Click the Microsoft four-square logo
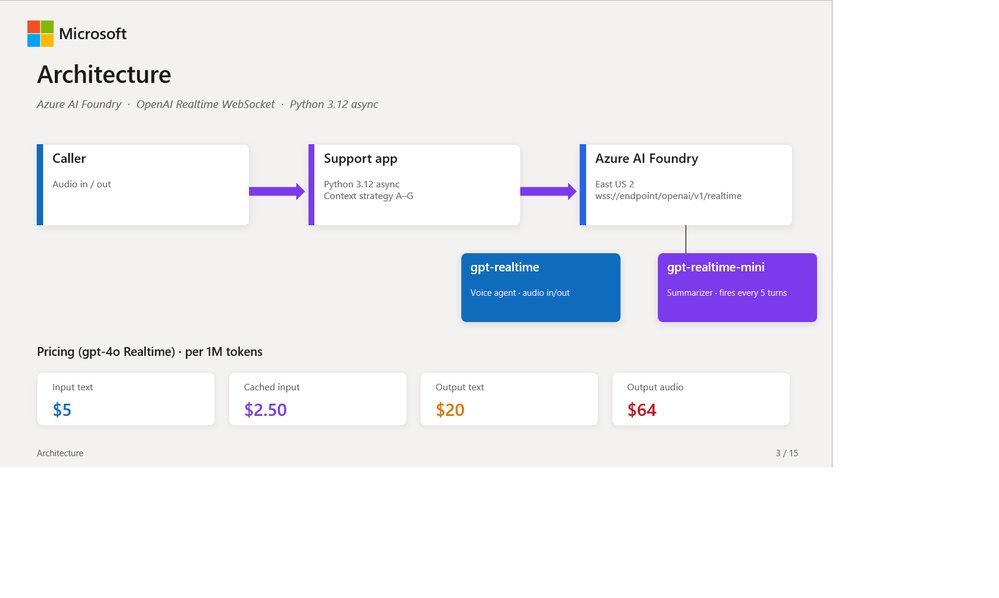The height and width of the screenshot is (598, 999). (x=40, y=34)
